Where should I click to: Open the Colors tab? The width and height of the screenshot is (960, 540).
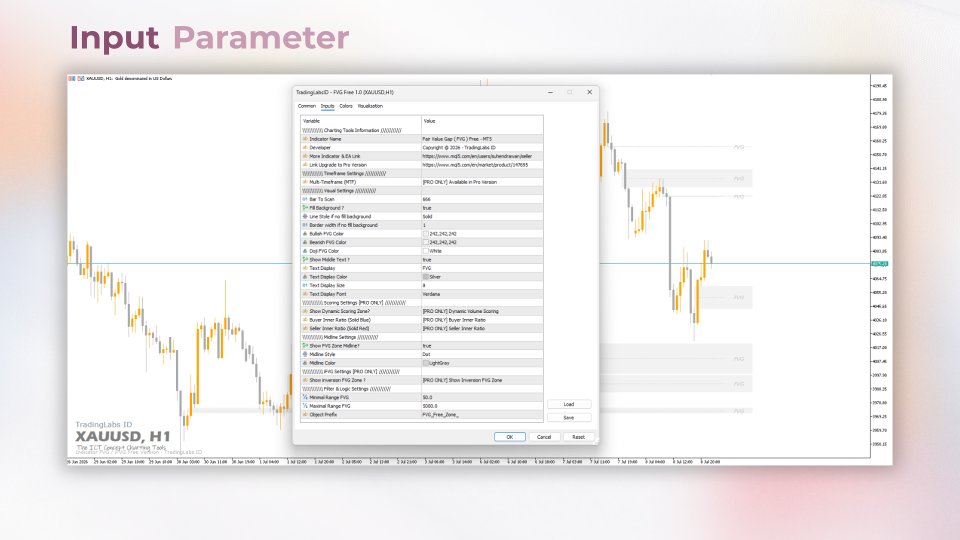(346, 106)
